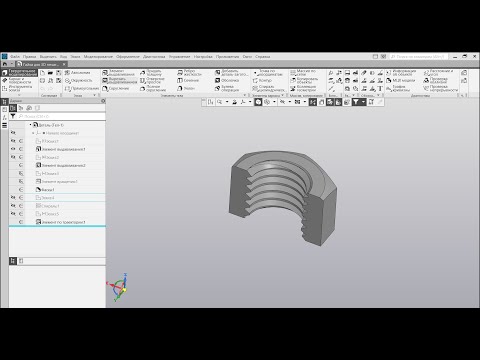Open the Справка menu

click(262, 57)
